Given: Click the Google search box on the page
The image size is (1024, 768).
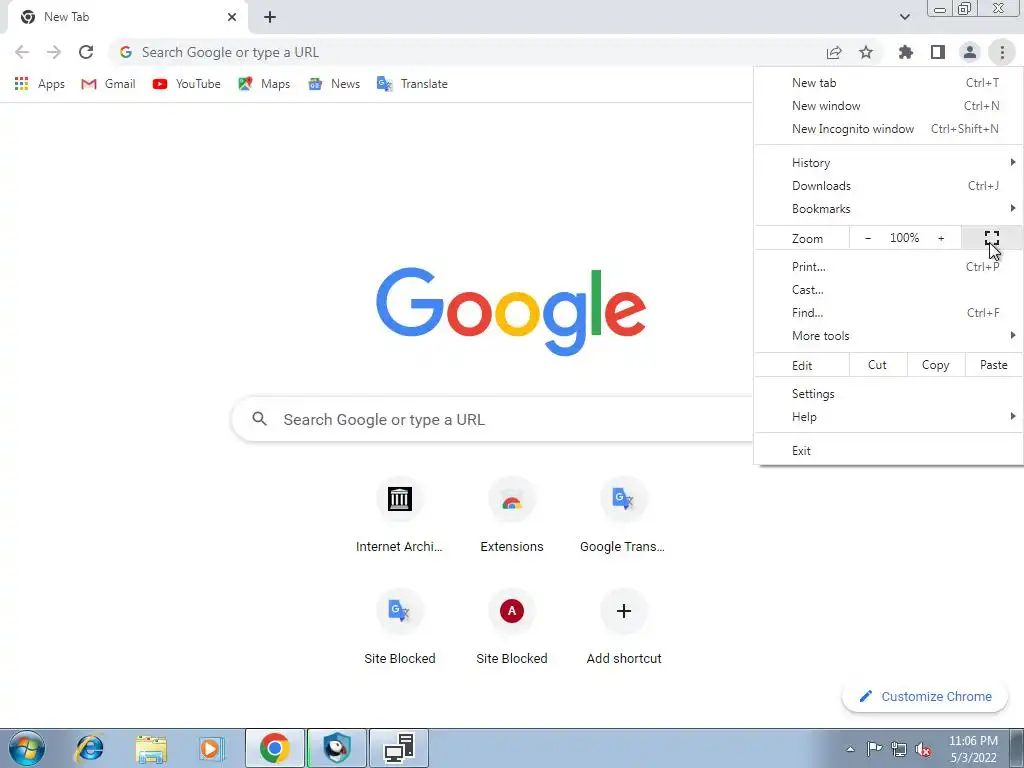Looking at the screenshot, I should 493,419.
